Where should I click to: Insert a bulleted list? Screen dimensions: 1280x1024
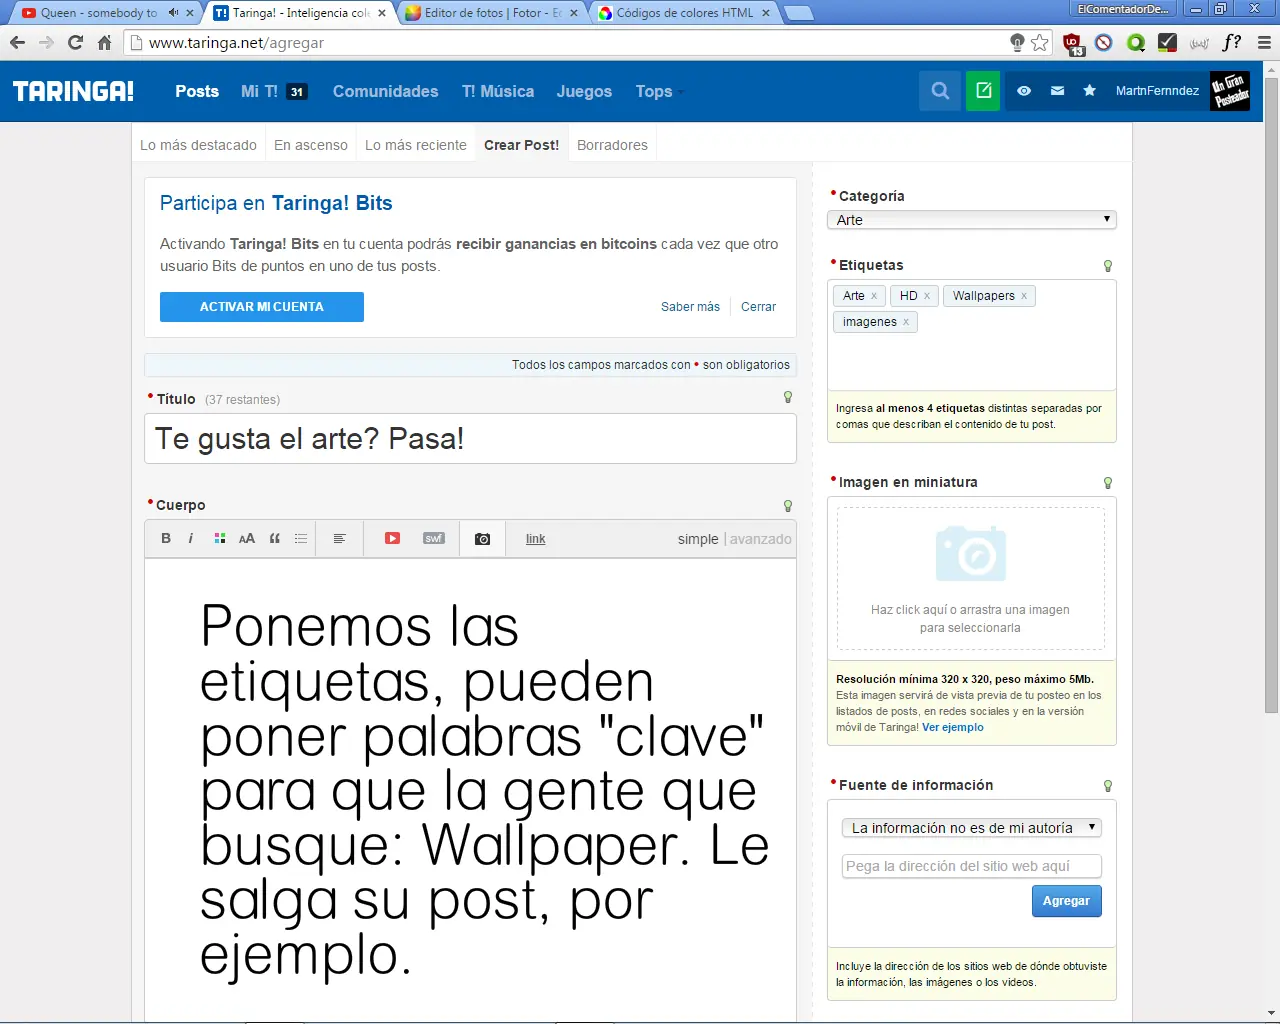click(x=301, y=538)
